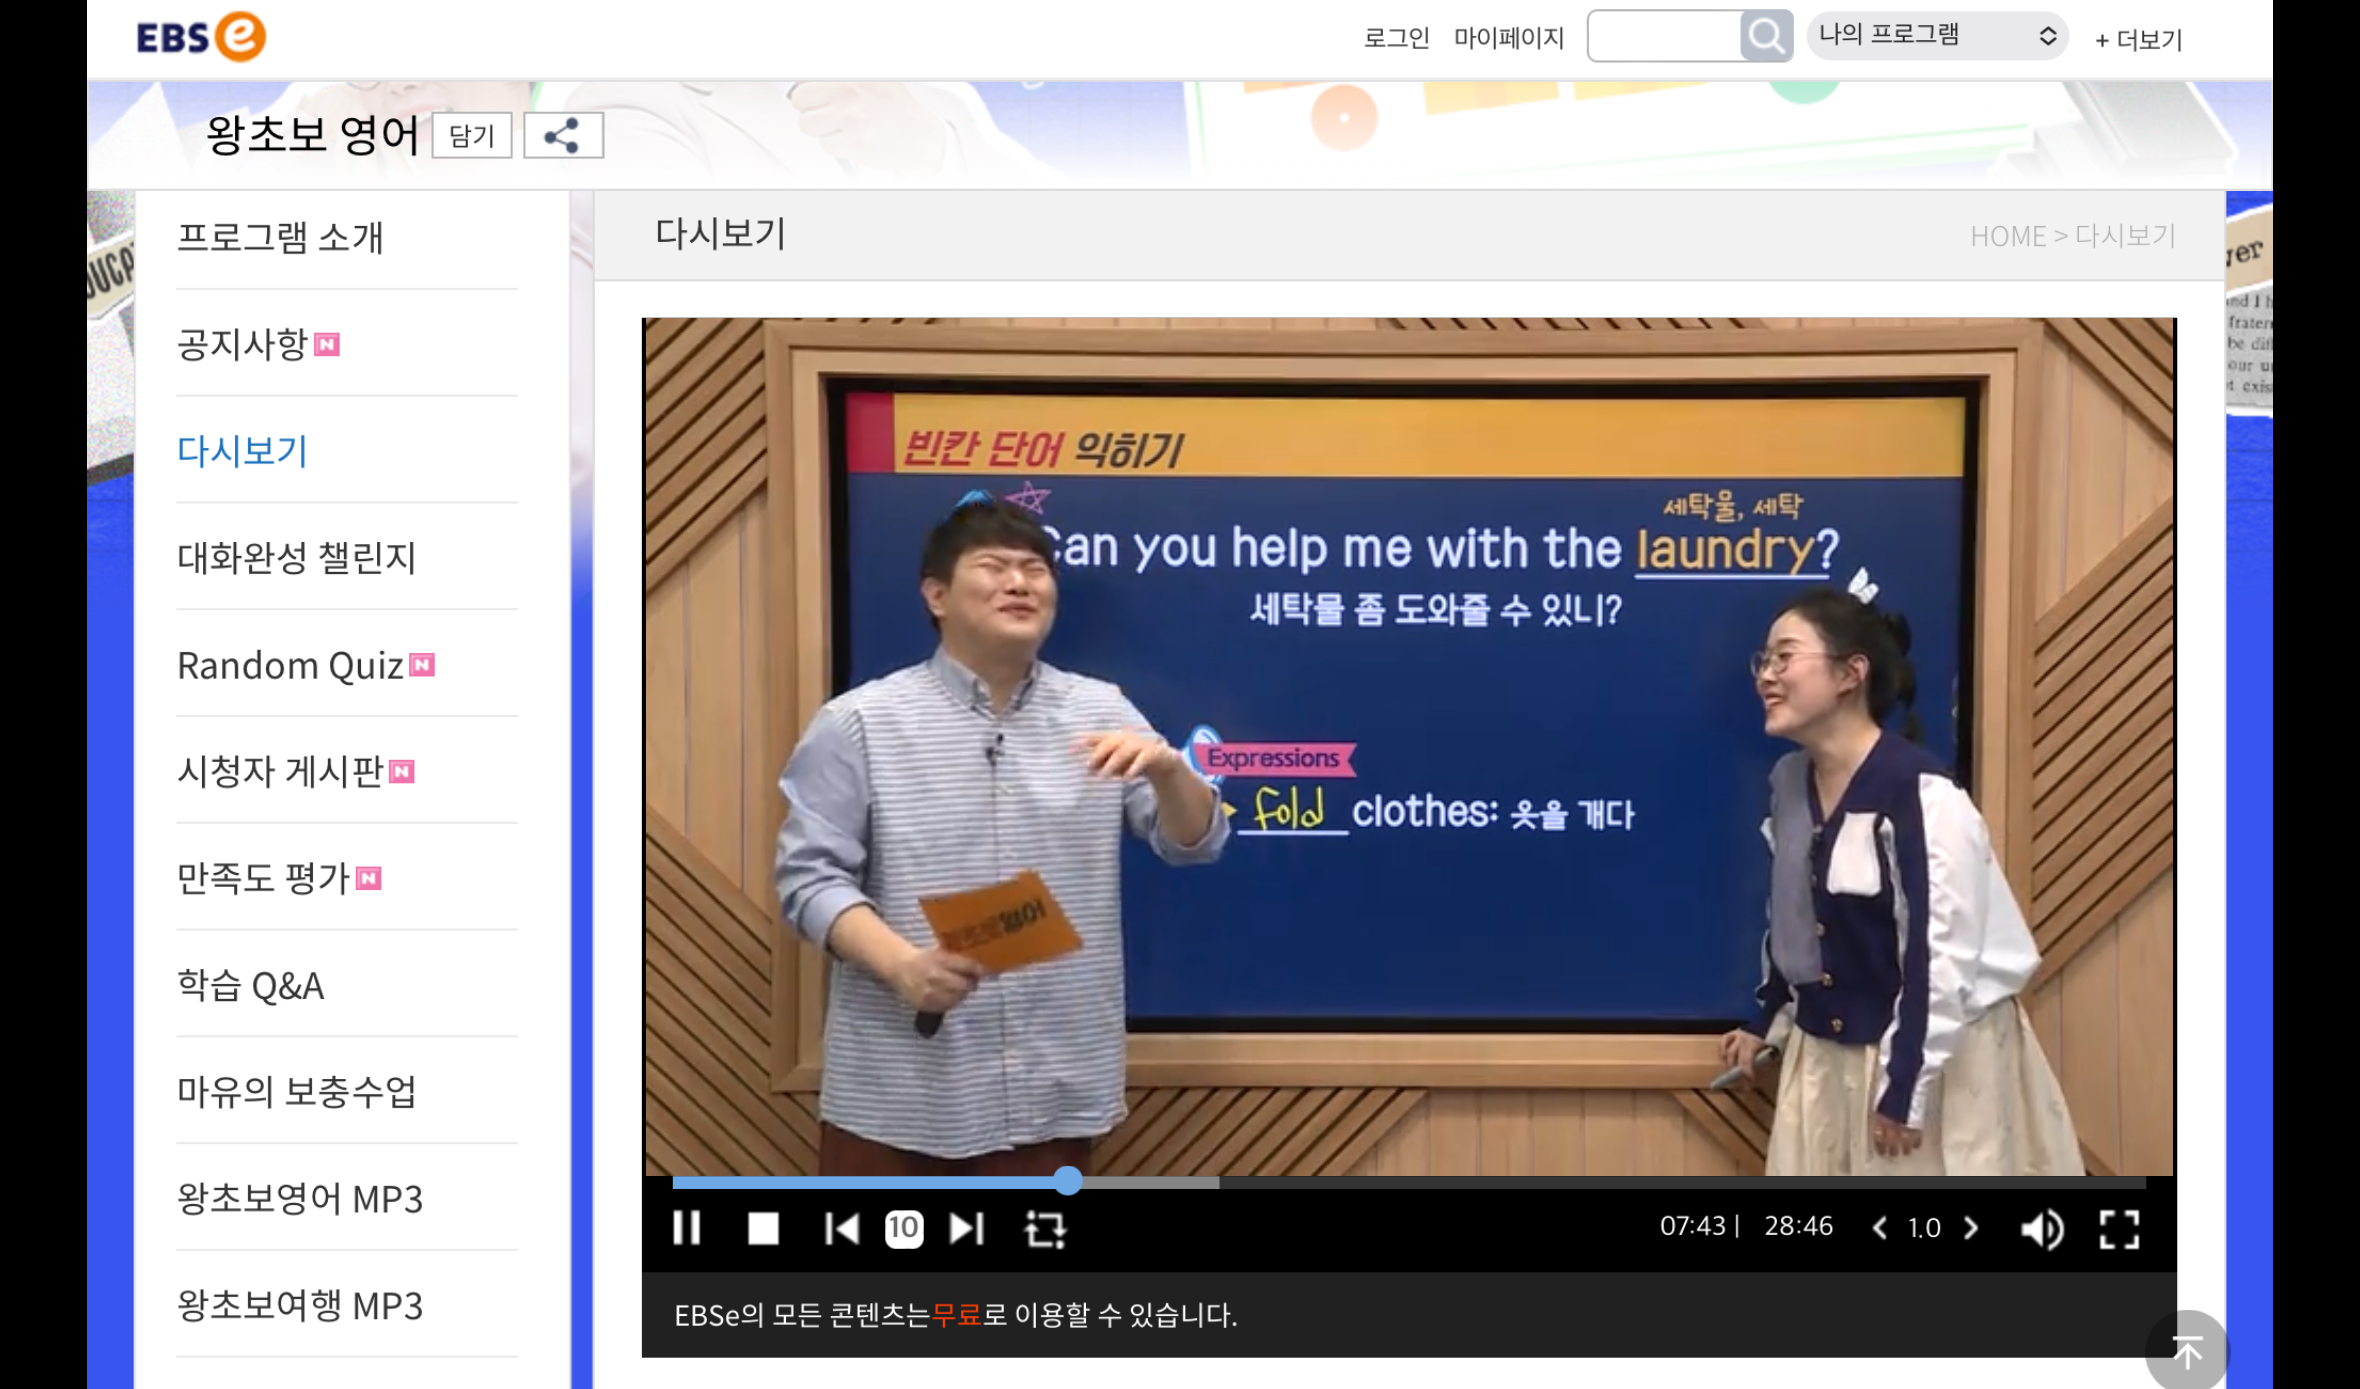Click + 더보기 in the header
2360x1389 pixels.
click(x=2138, y=40)
